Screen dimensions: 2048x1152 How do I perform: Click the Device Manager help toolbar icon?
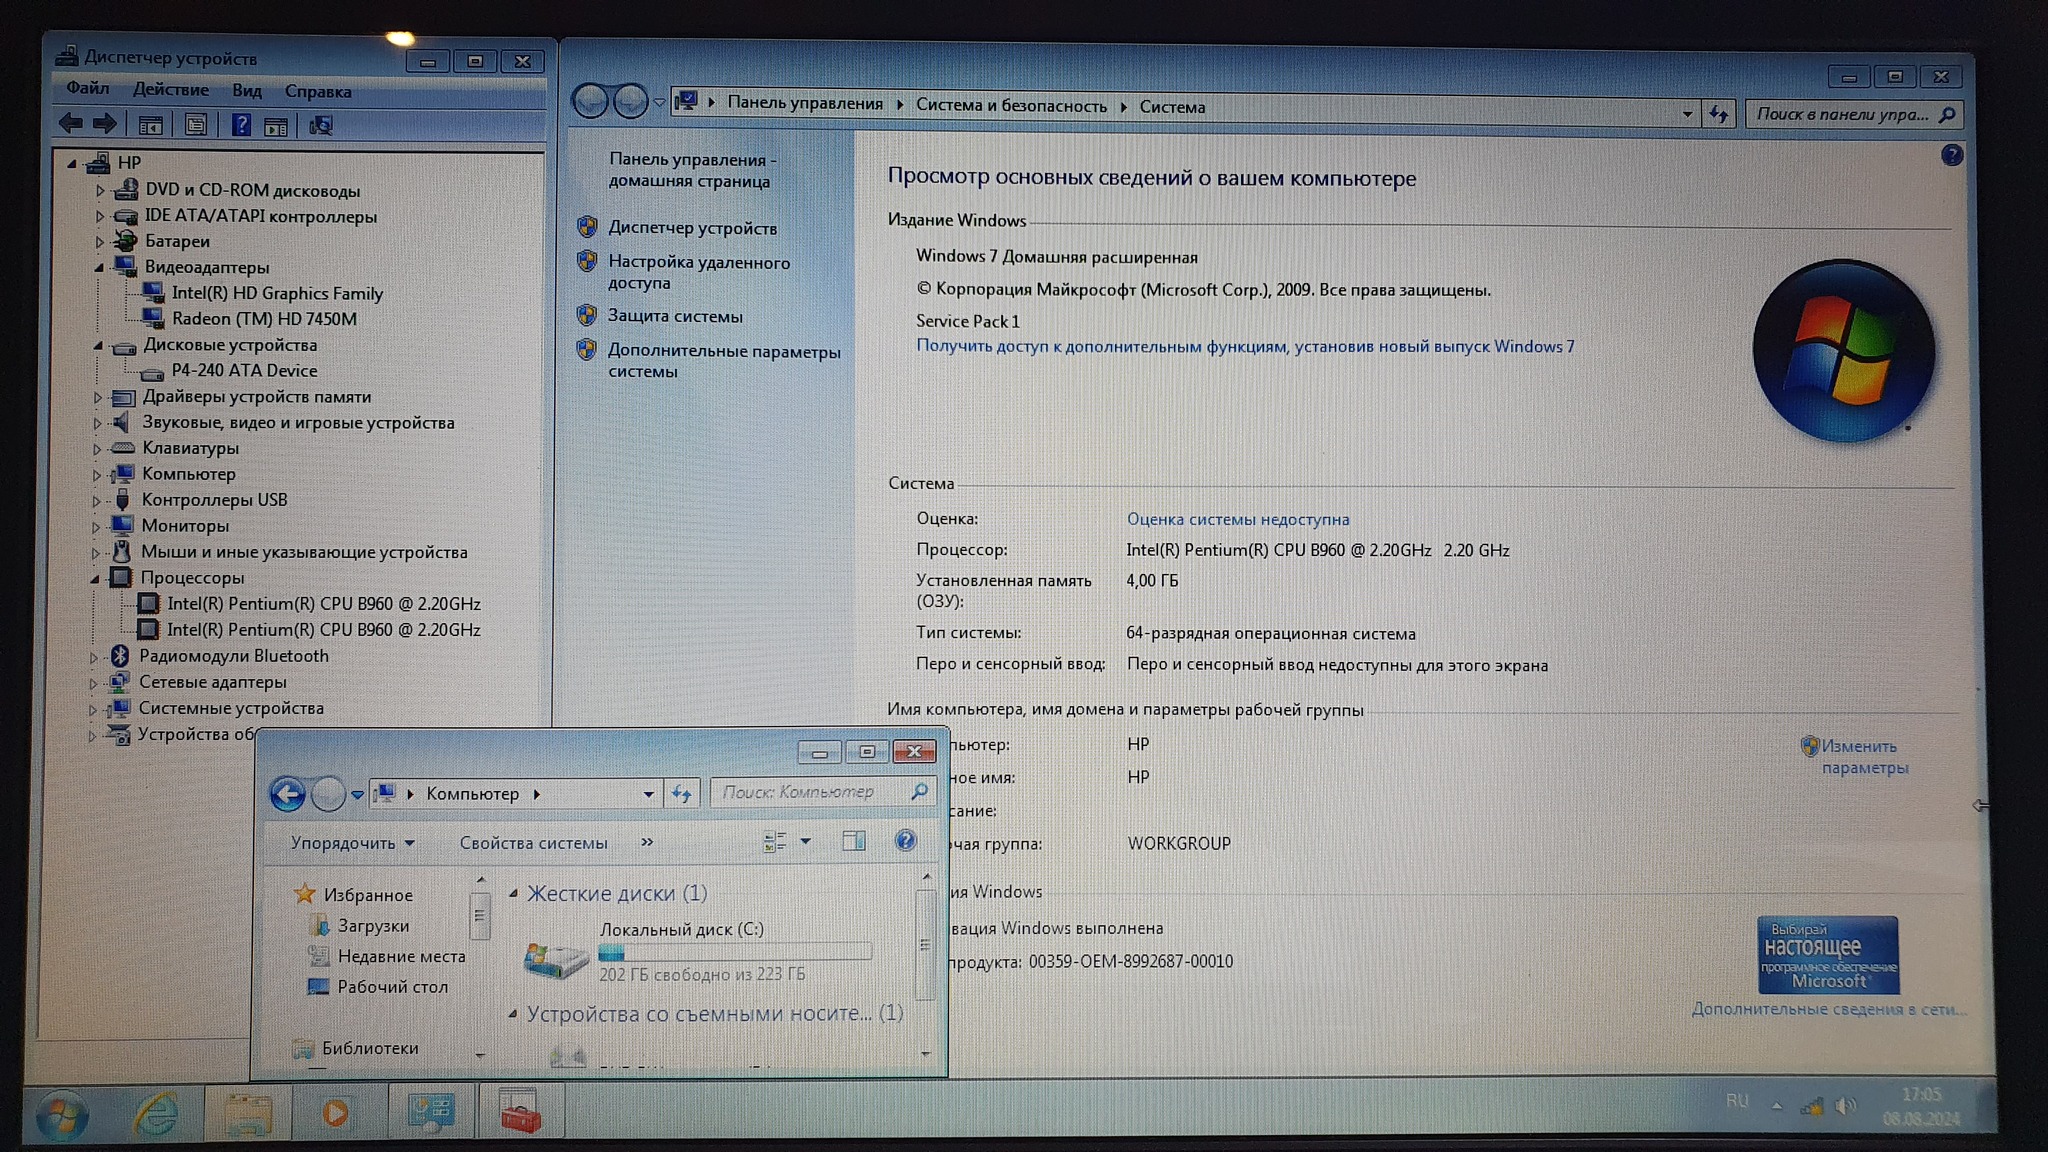(241, 125)
